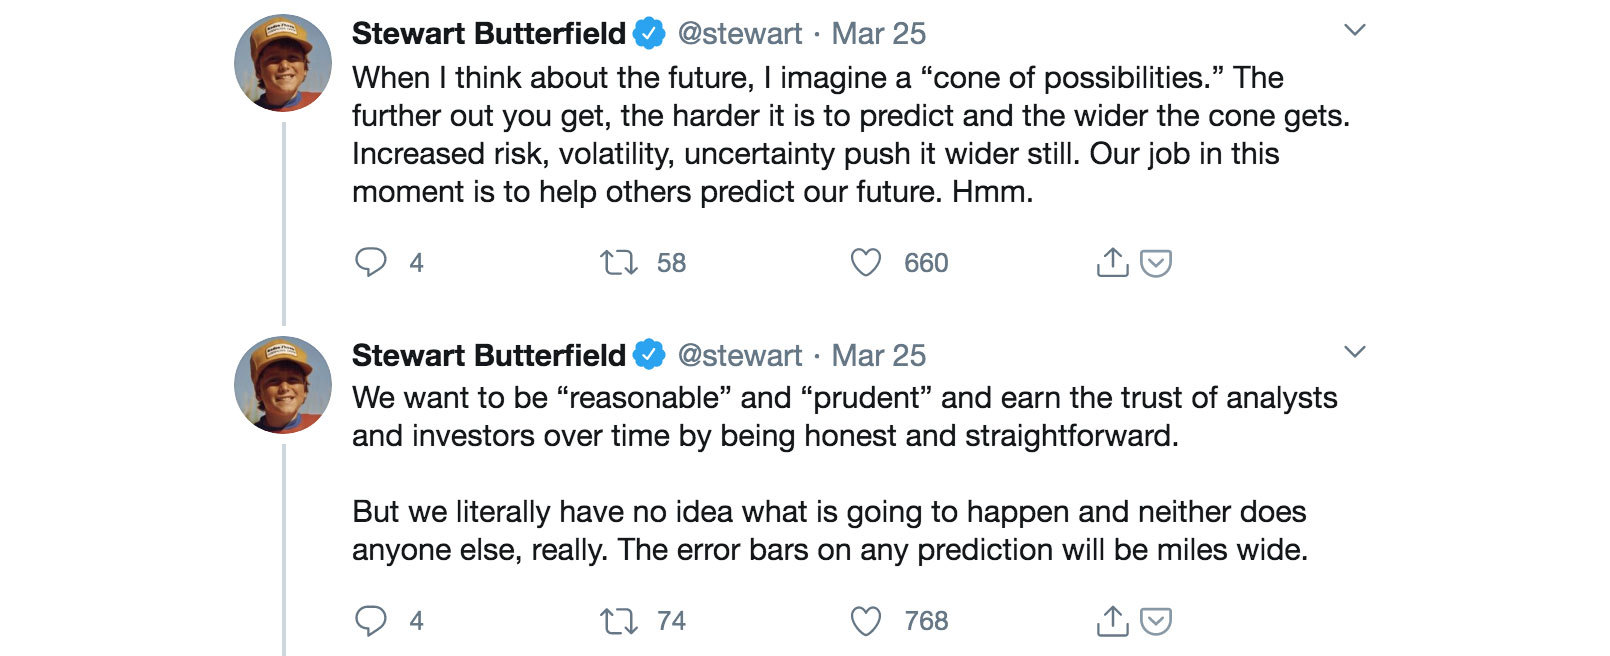The width and height of the screenshot is (1610, 656).
Task: Click the verified badge on the first tweet
Action: coord(650,34)
